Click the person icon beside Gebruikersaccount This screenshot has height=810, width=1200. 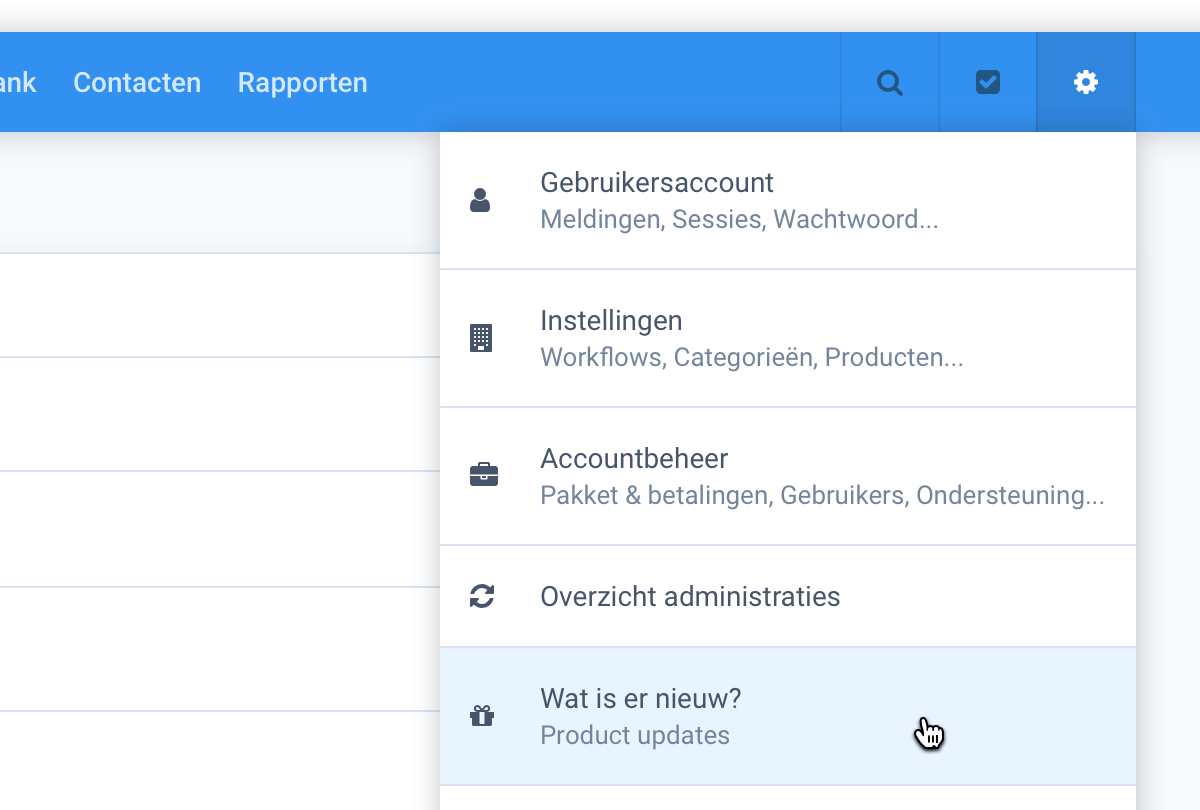481,200
